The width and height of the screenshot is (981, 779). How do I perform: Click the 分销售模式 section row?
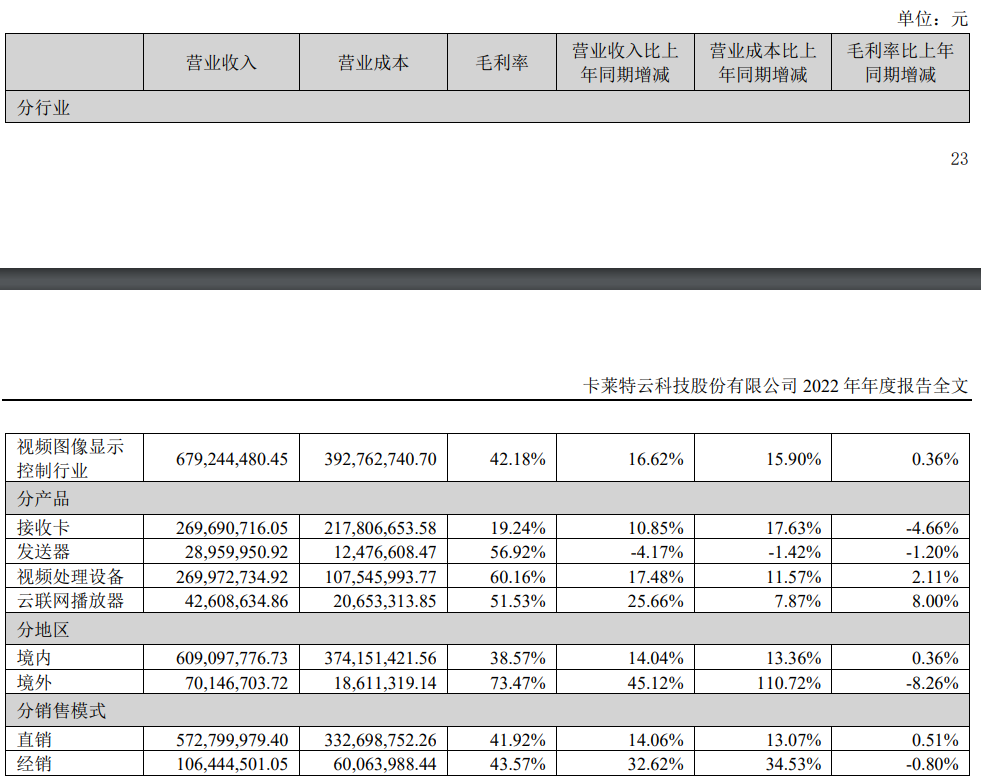point(487,710)
